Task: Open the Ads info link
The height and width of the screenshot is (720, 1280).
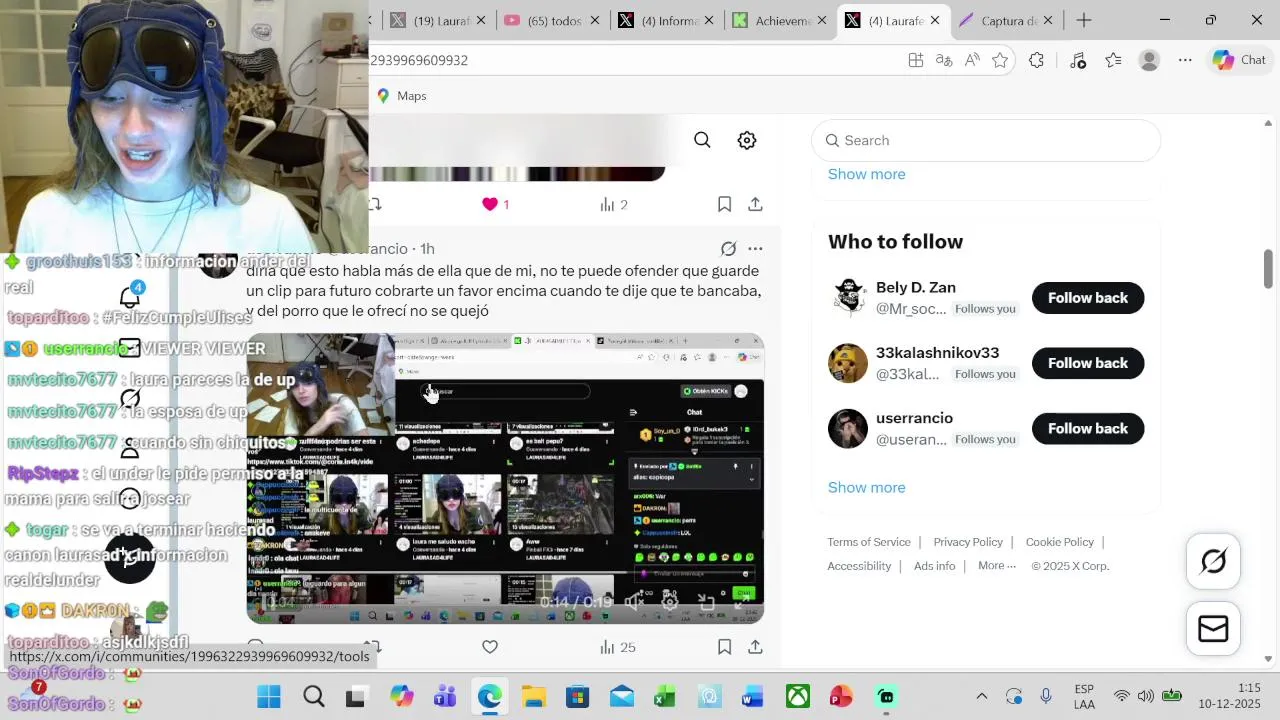Action: [x=934, y=566]
